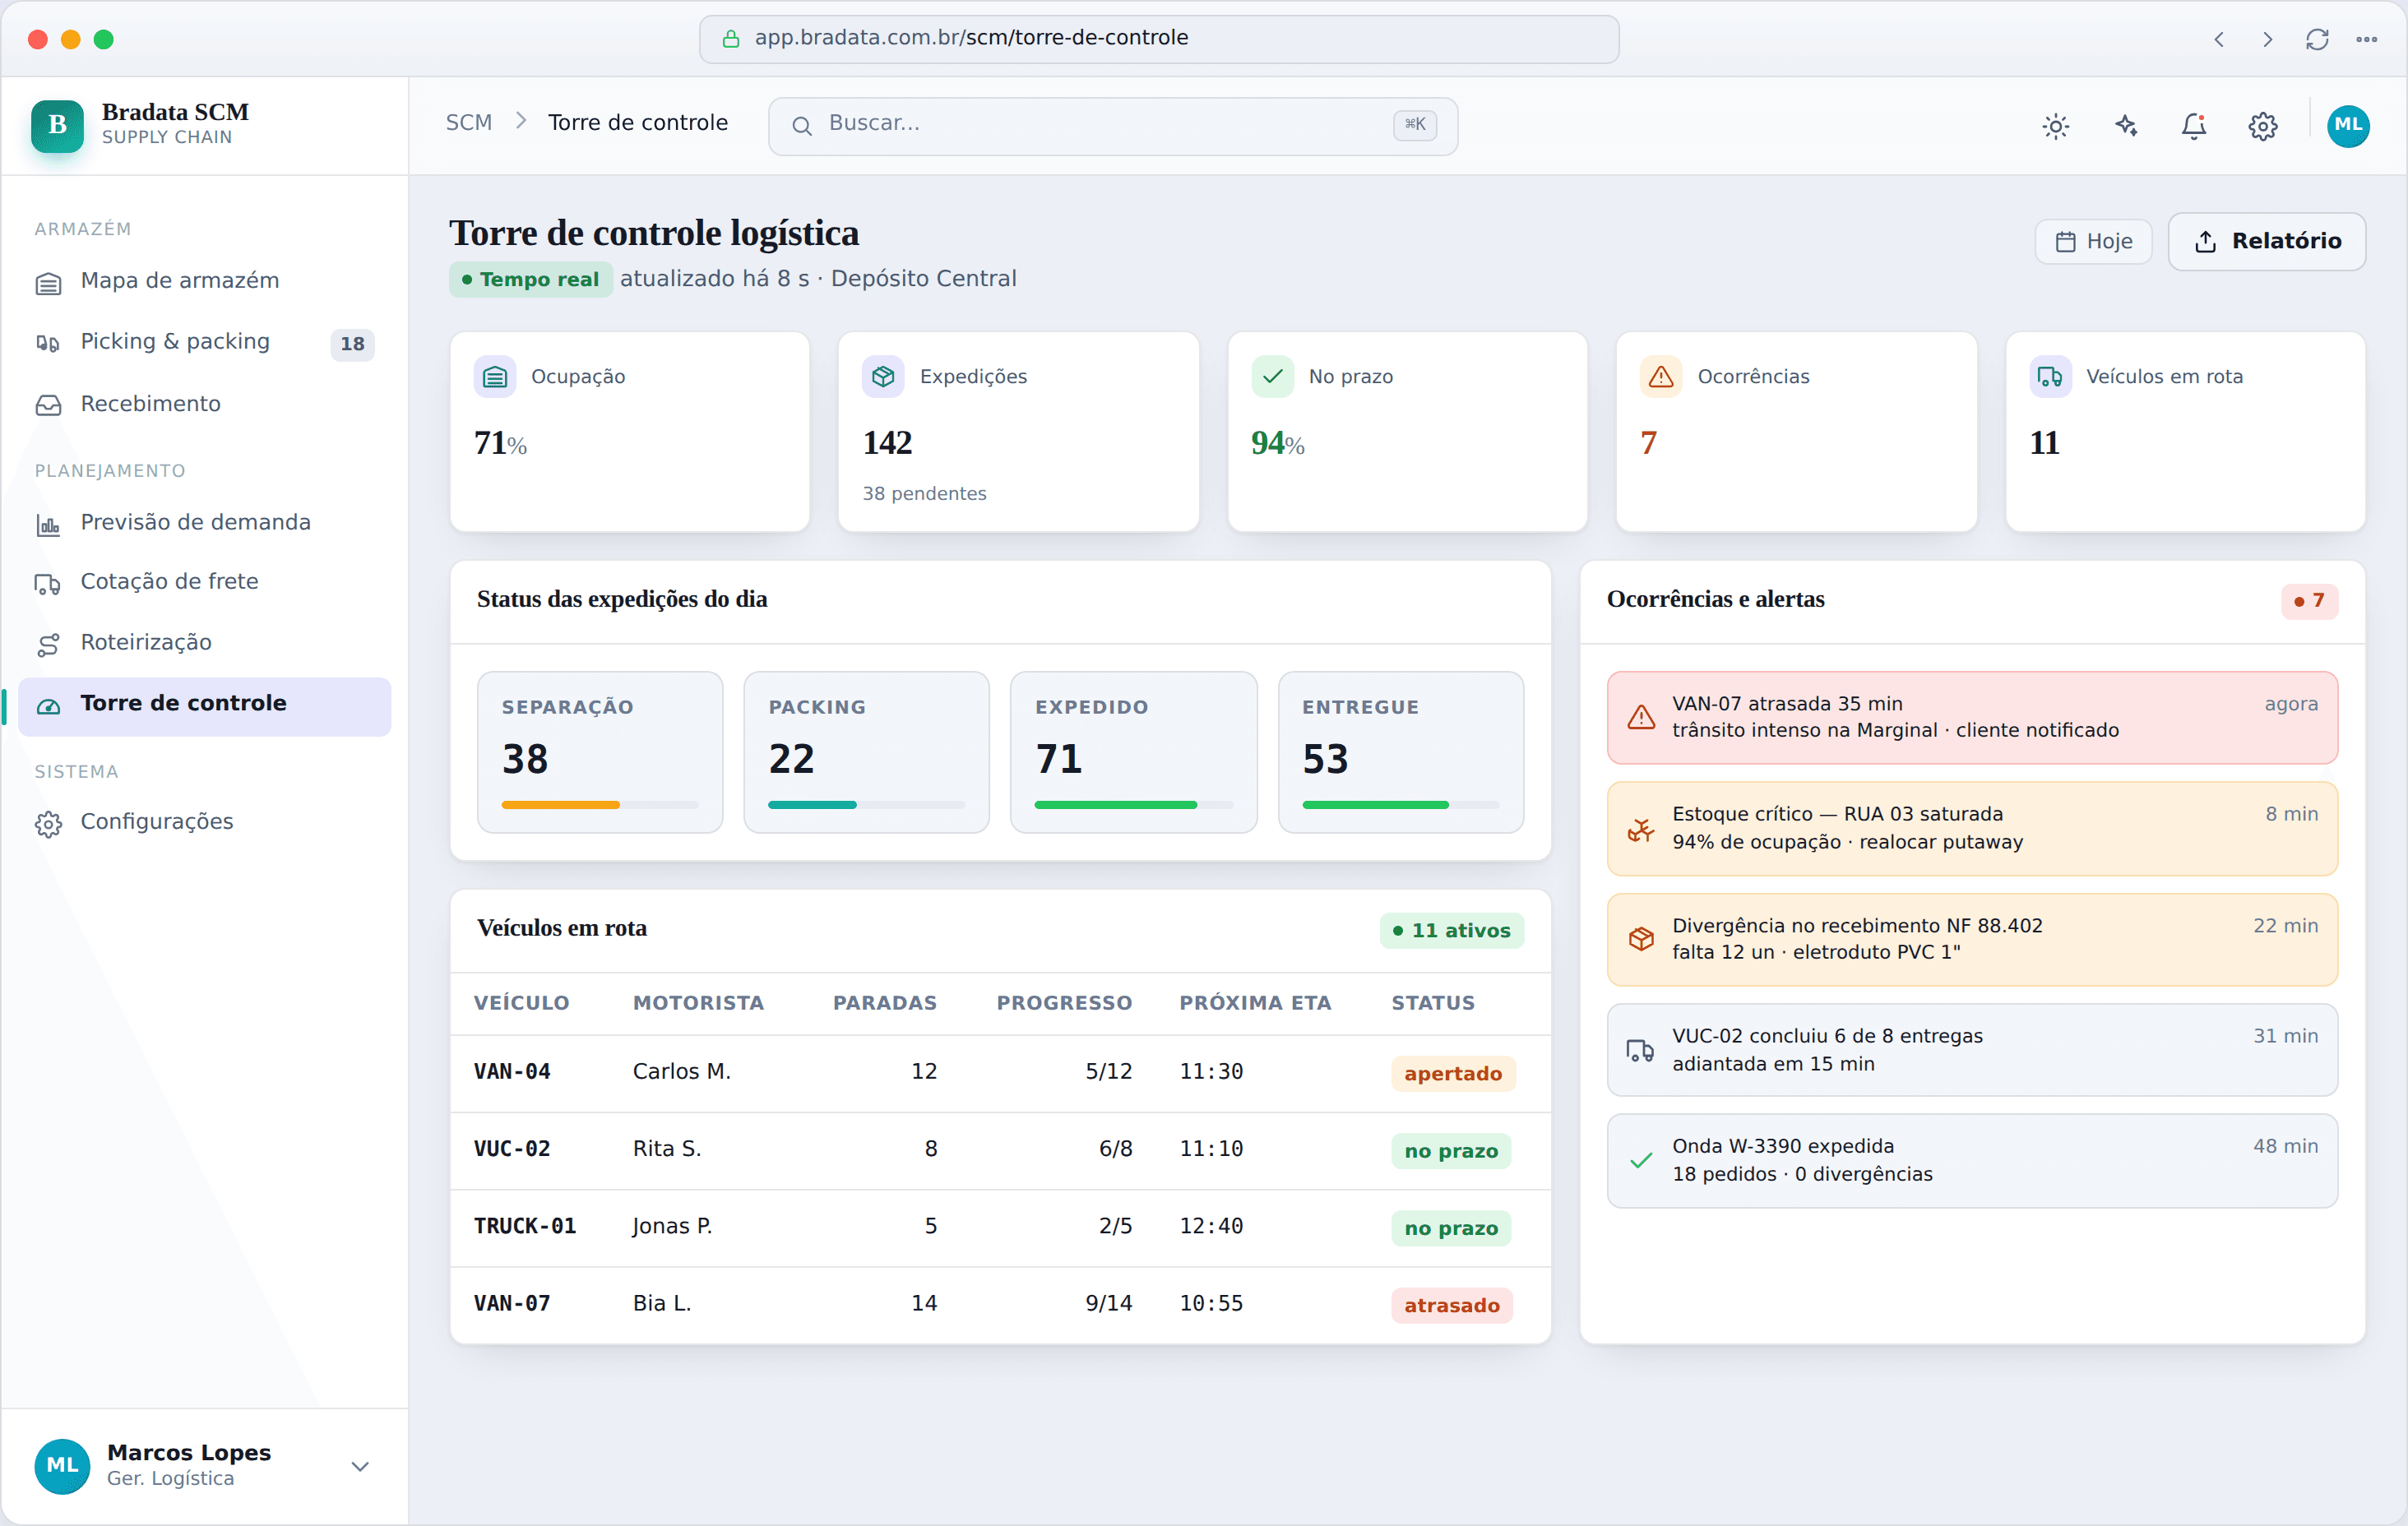
Task: Click the Ocorrências warning triangle icon
Action: click(1660, 377)
